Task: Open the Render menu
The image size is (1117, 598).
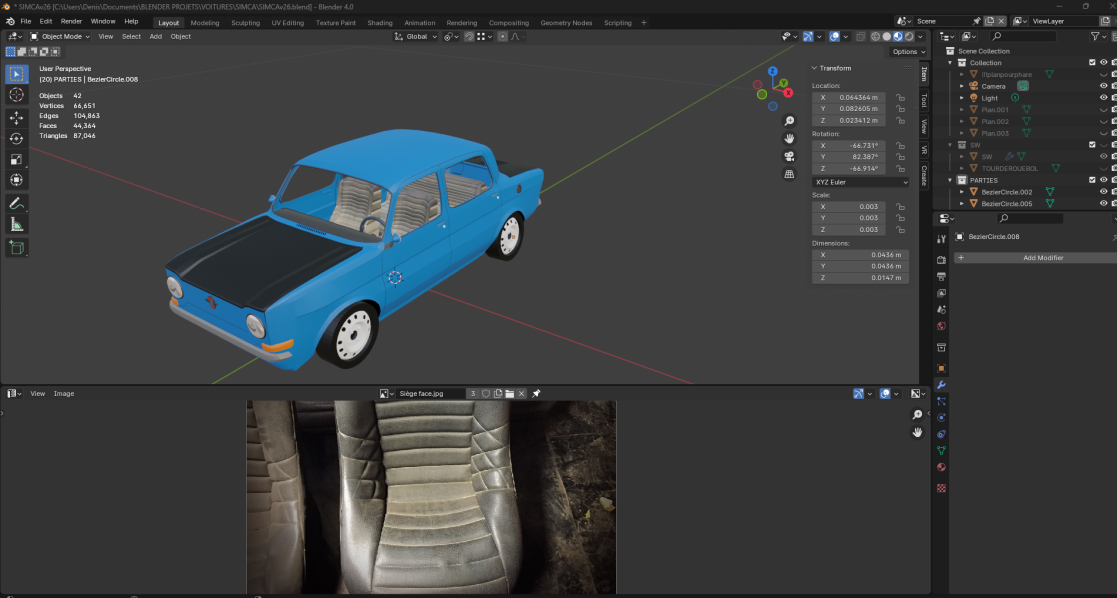Action: [71, 21]
